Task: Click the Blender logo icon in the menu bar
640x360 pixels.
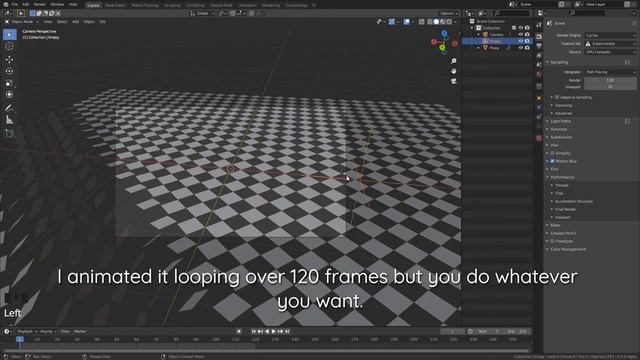Action: (6, 4)
